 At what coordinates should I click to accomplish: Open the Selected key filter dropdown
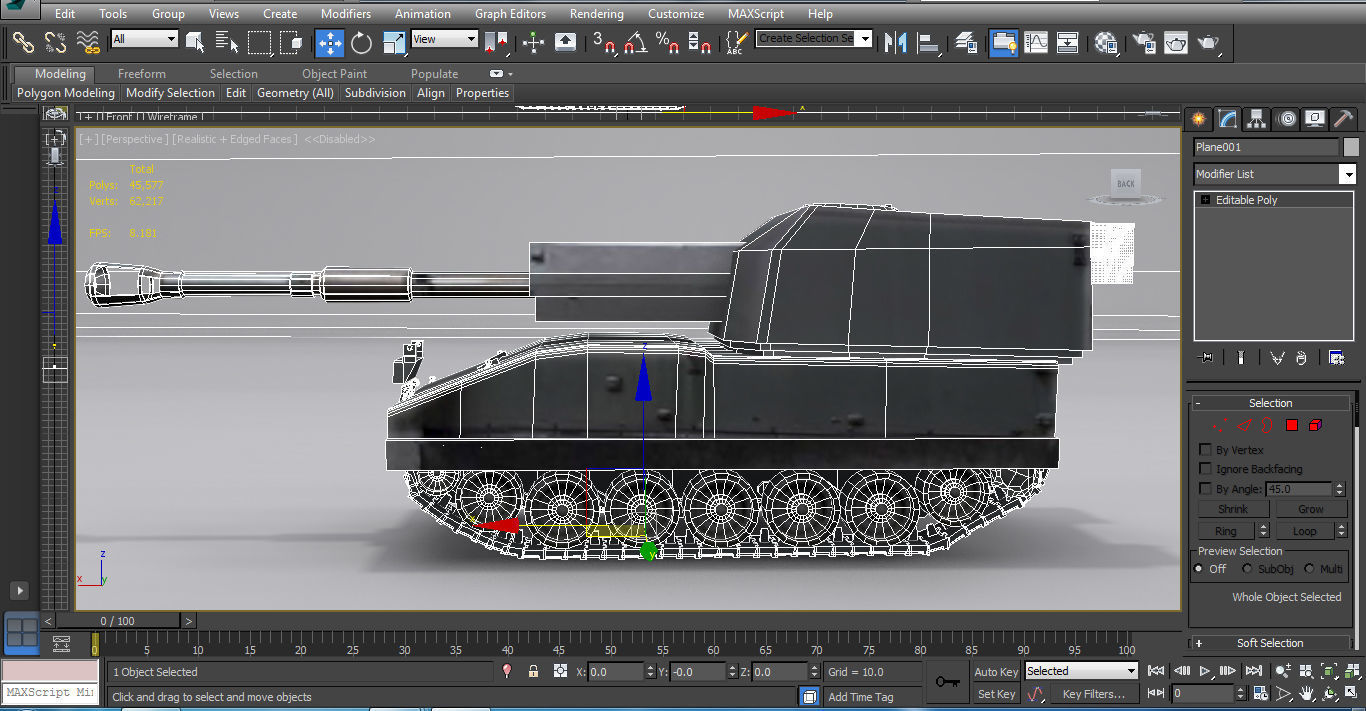point(1081,671)
